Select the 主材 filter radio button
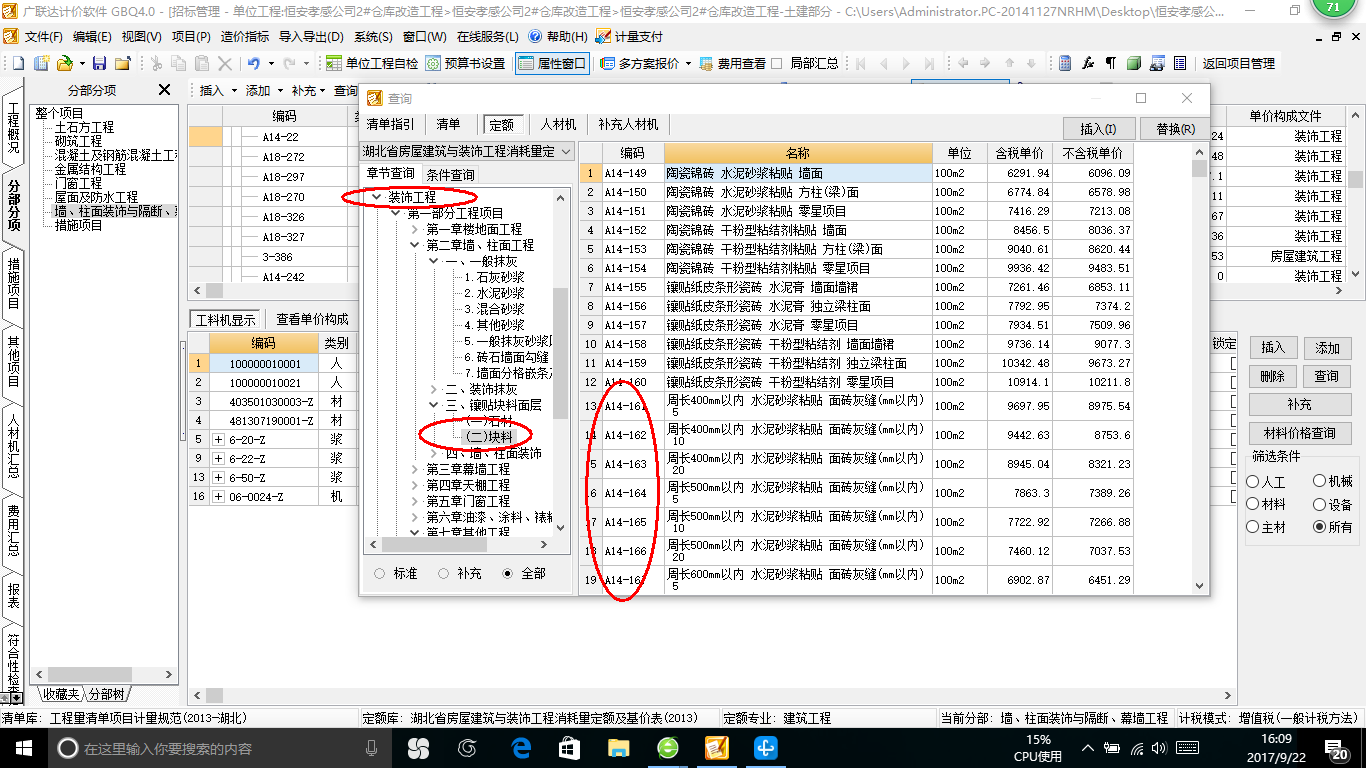The height and width of the screenshot is (768, 1366). coord(1253,527)
